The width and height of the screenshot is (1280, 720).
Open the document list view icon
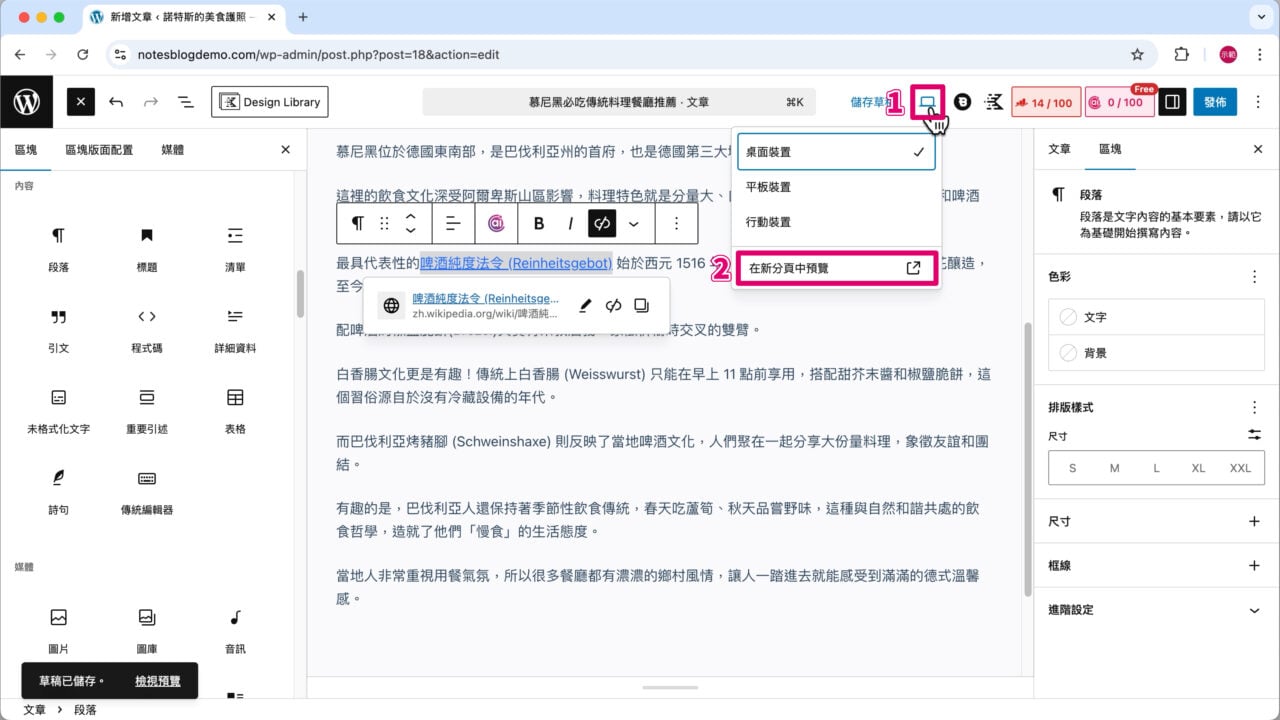tap(186, 101)
